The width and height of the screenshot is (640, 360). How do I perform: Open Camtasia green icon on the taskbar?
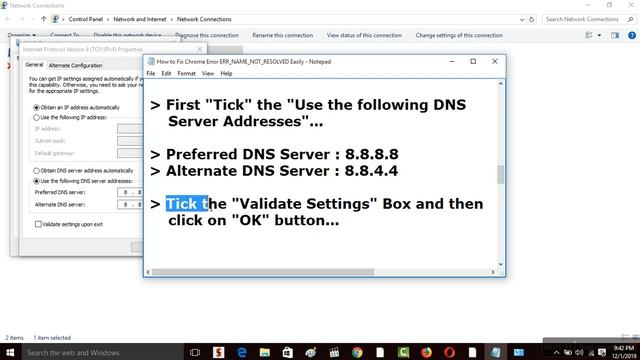pos(403,352)
